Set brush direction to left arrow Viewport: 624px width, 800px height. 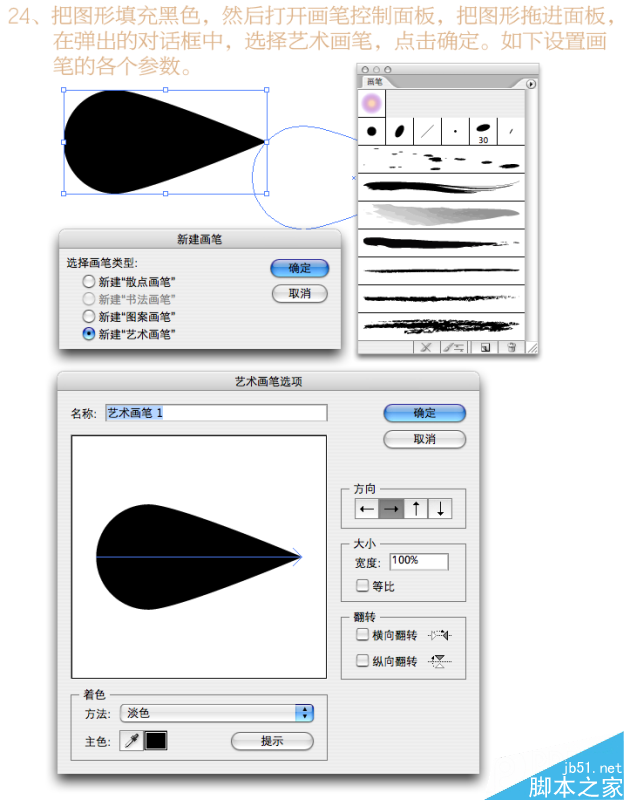[367, 509]
